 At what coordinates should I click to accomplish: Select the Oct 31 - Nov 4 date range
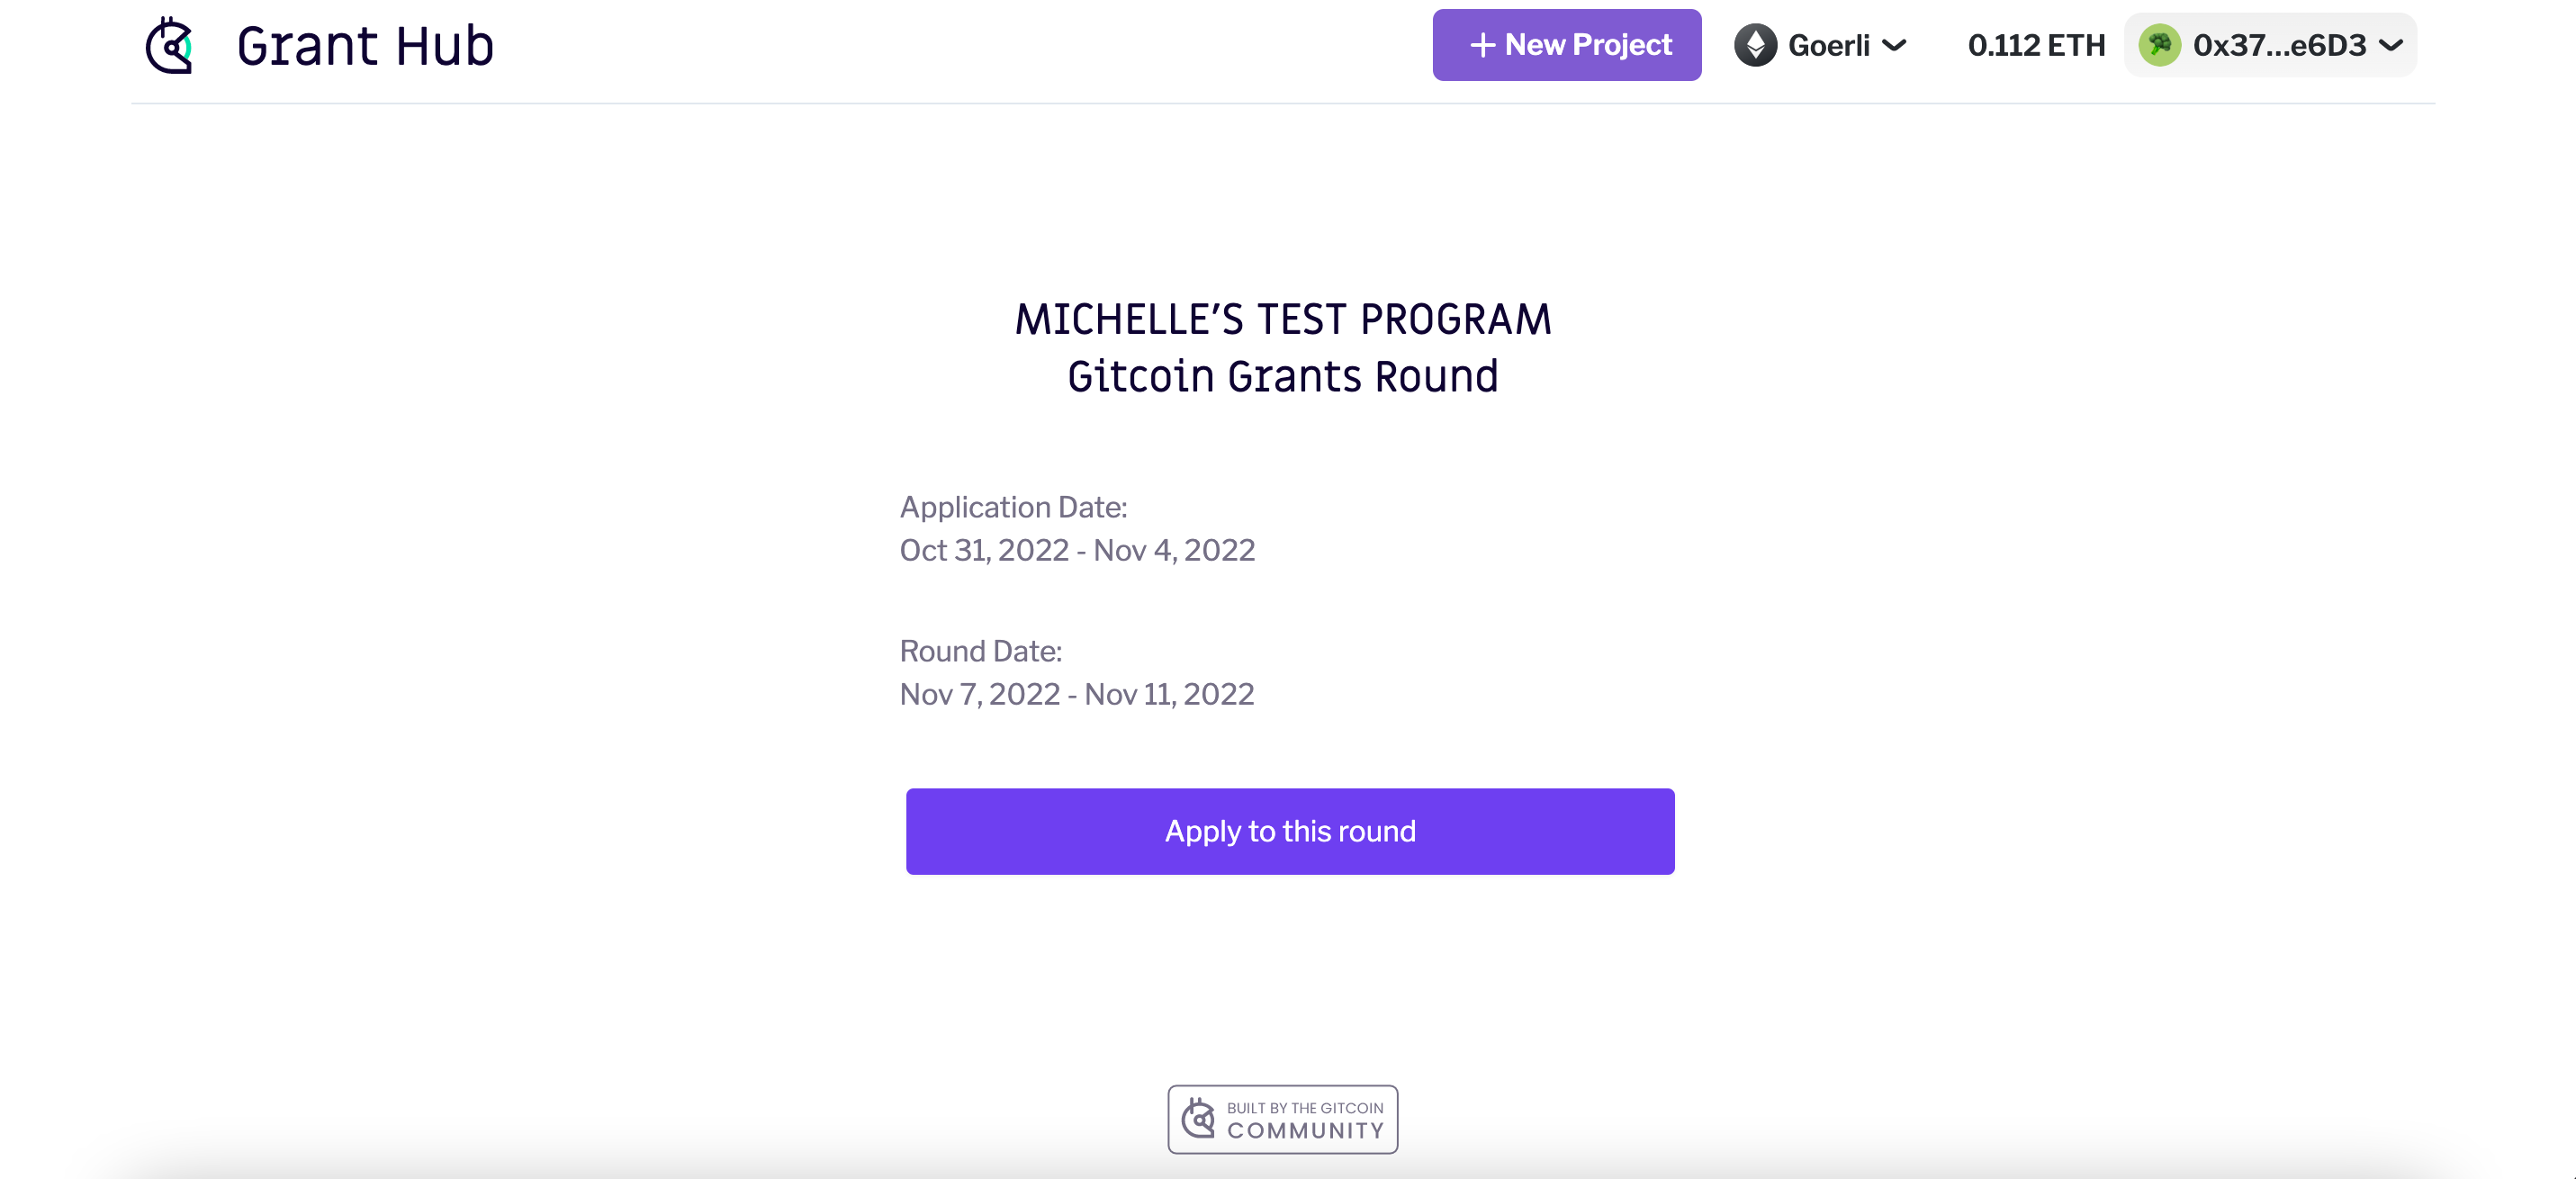tap(1077, 550)
